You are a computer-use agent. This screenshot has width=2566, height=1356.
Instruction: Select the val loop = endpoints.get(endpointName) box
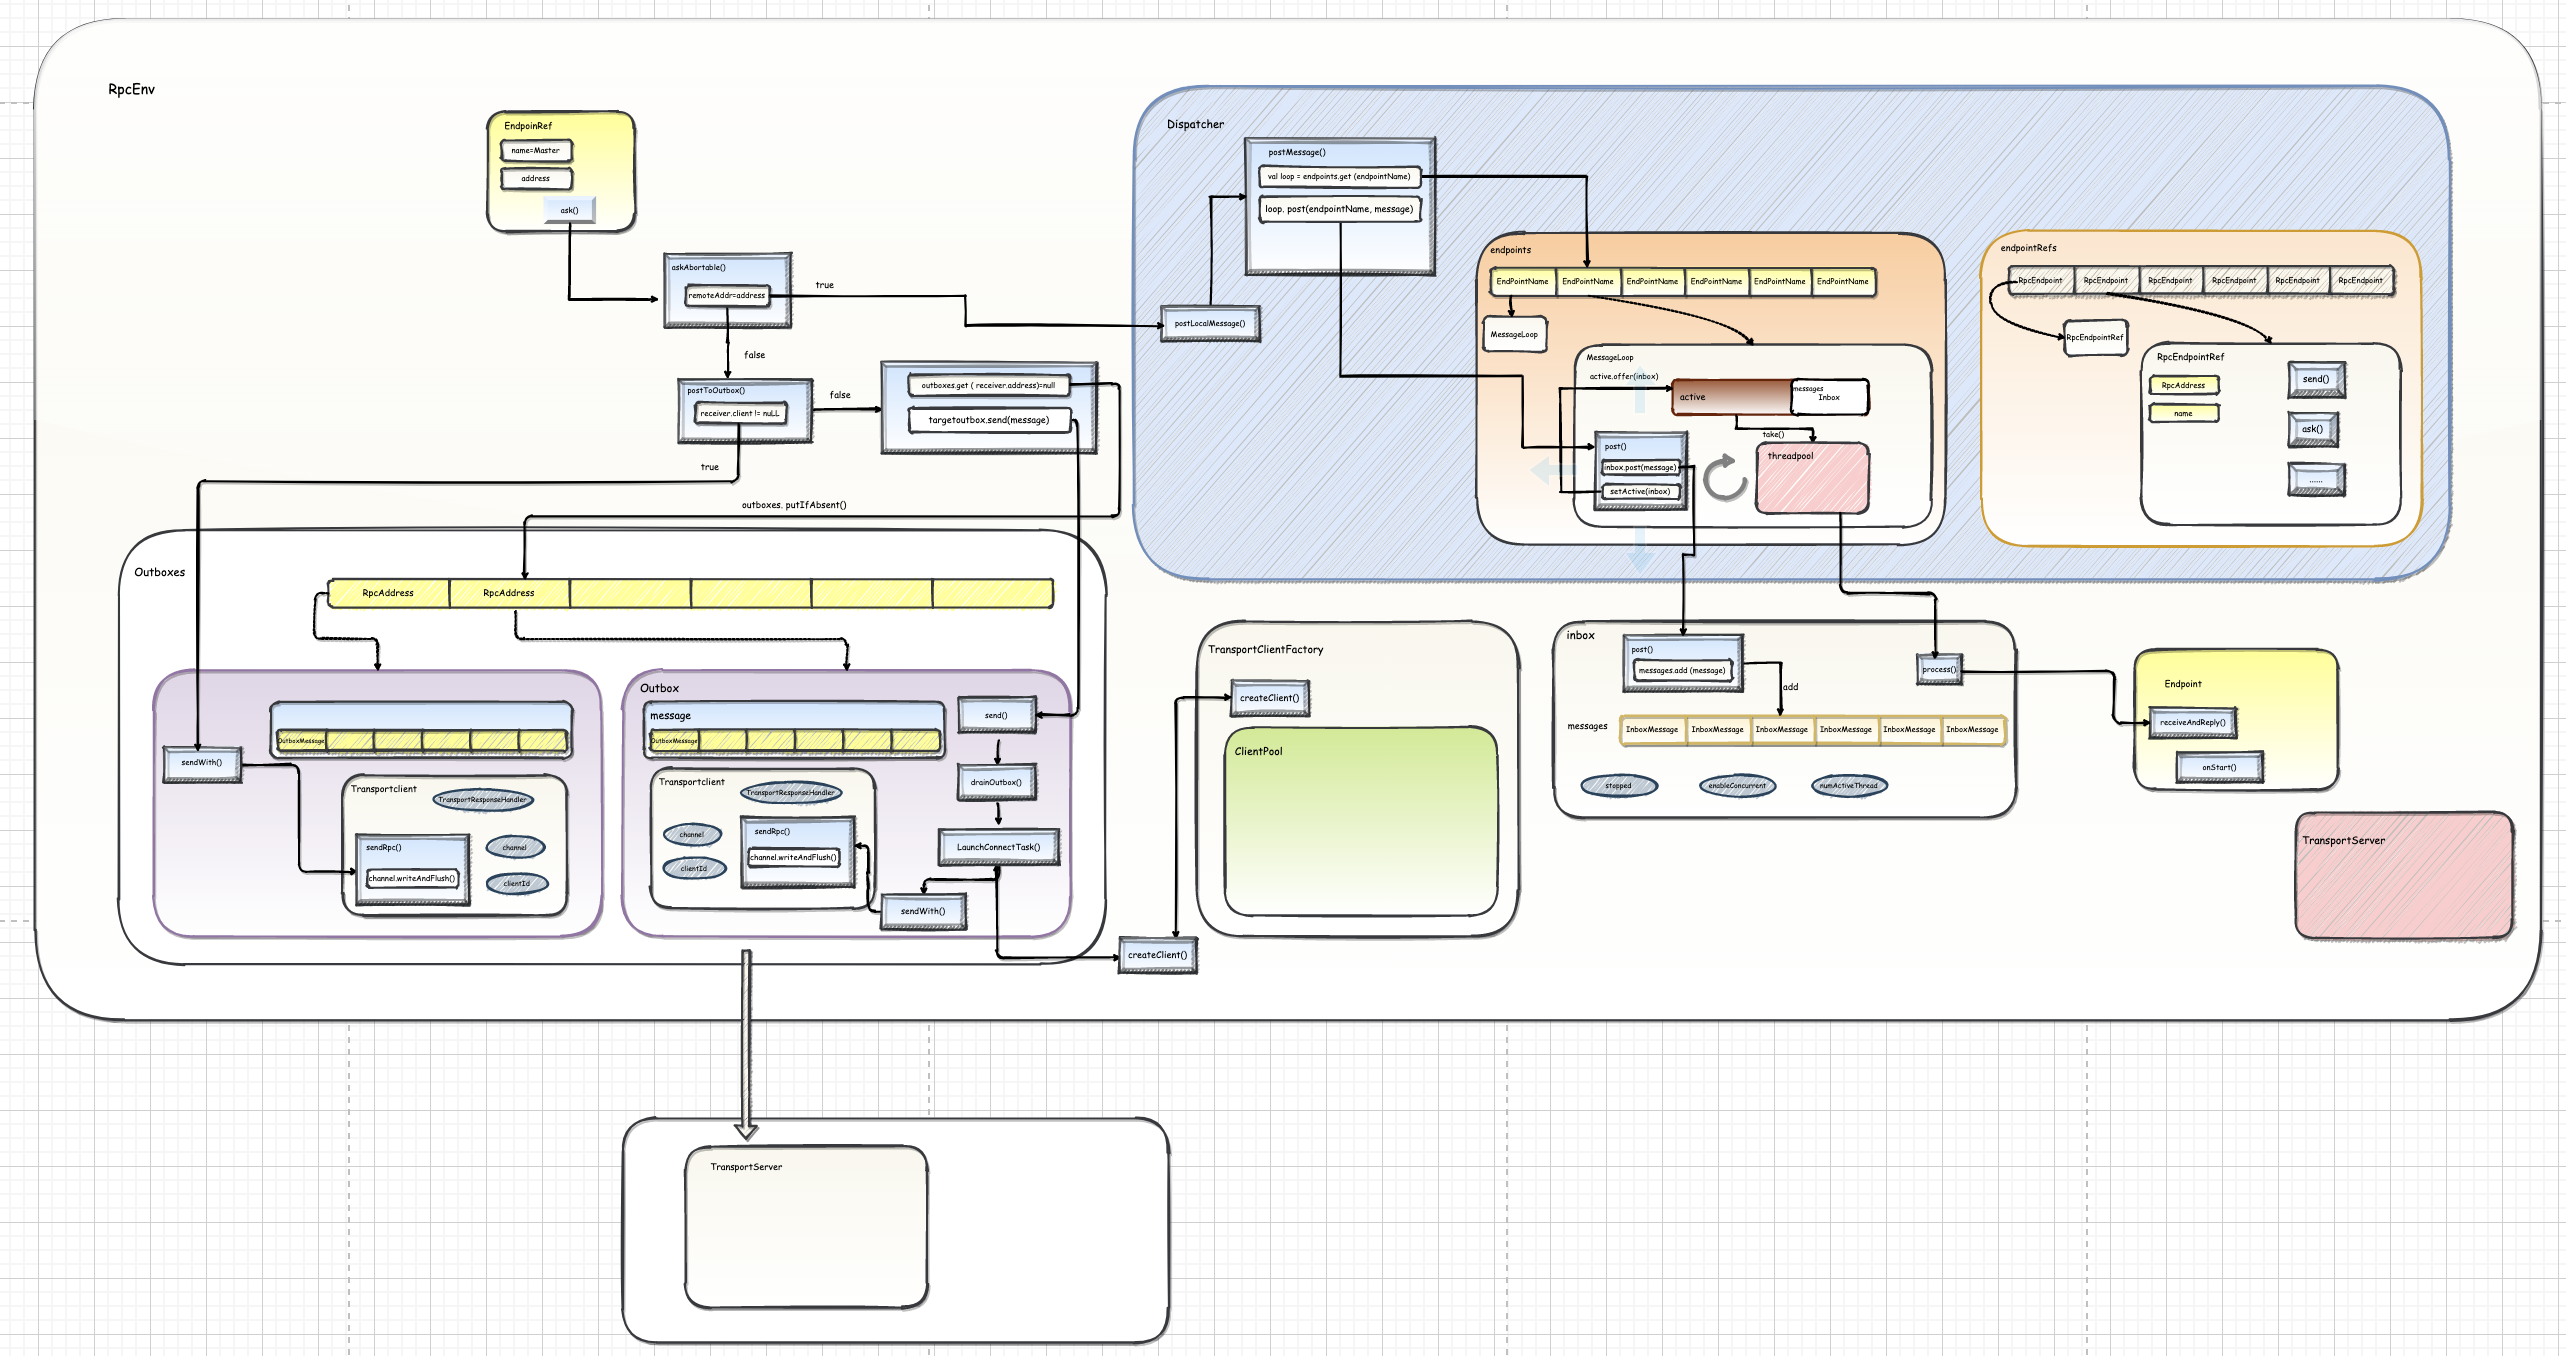pyautogui.click(x=1339, y=177)
